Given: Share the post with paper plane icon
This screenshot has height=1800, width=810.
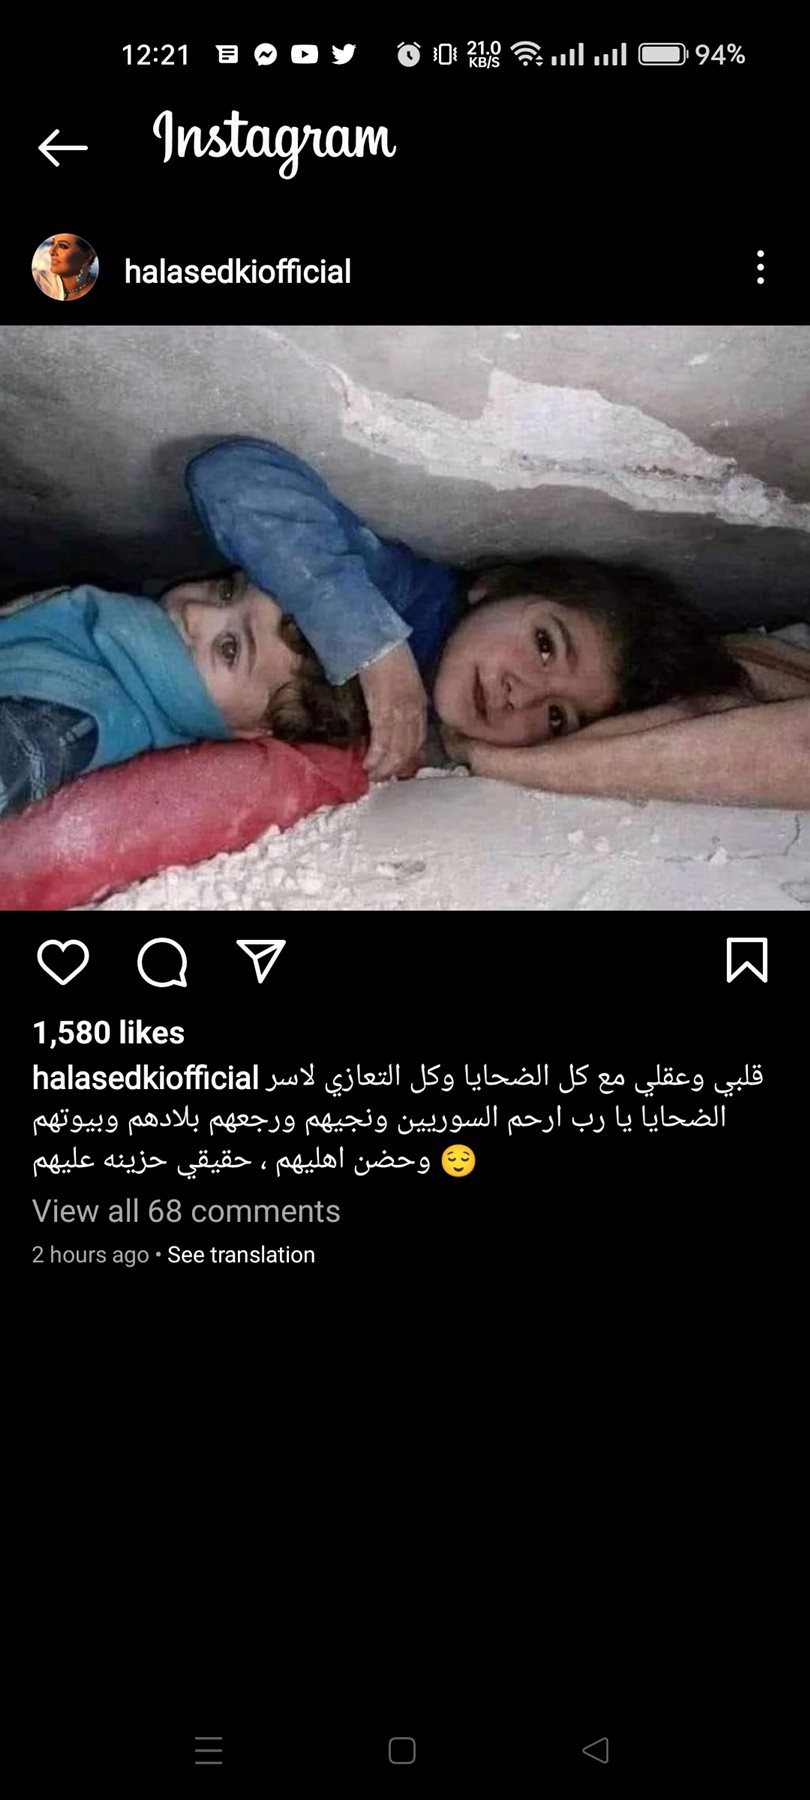Looking at the screenshot, I should [261, 961].
